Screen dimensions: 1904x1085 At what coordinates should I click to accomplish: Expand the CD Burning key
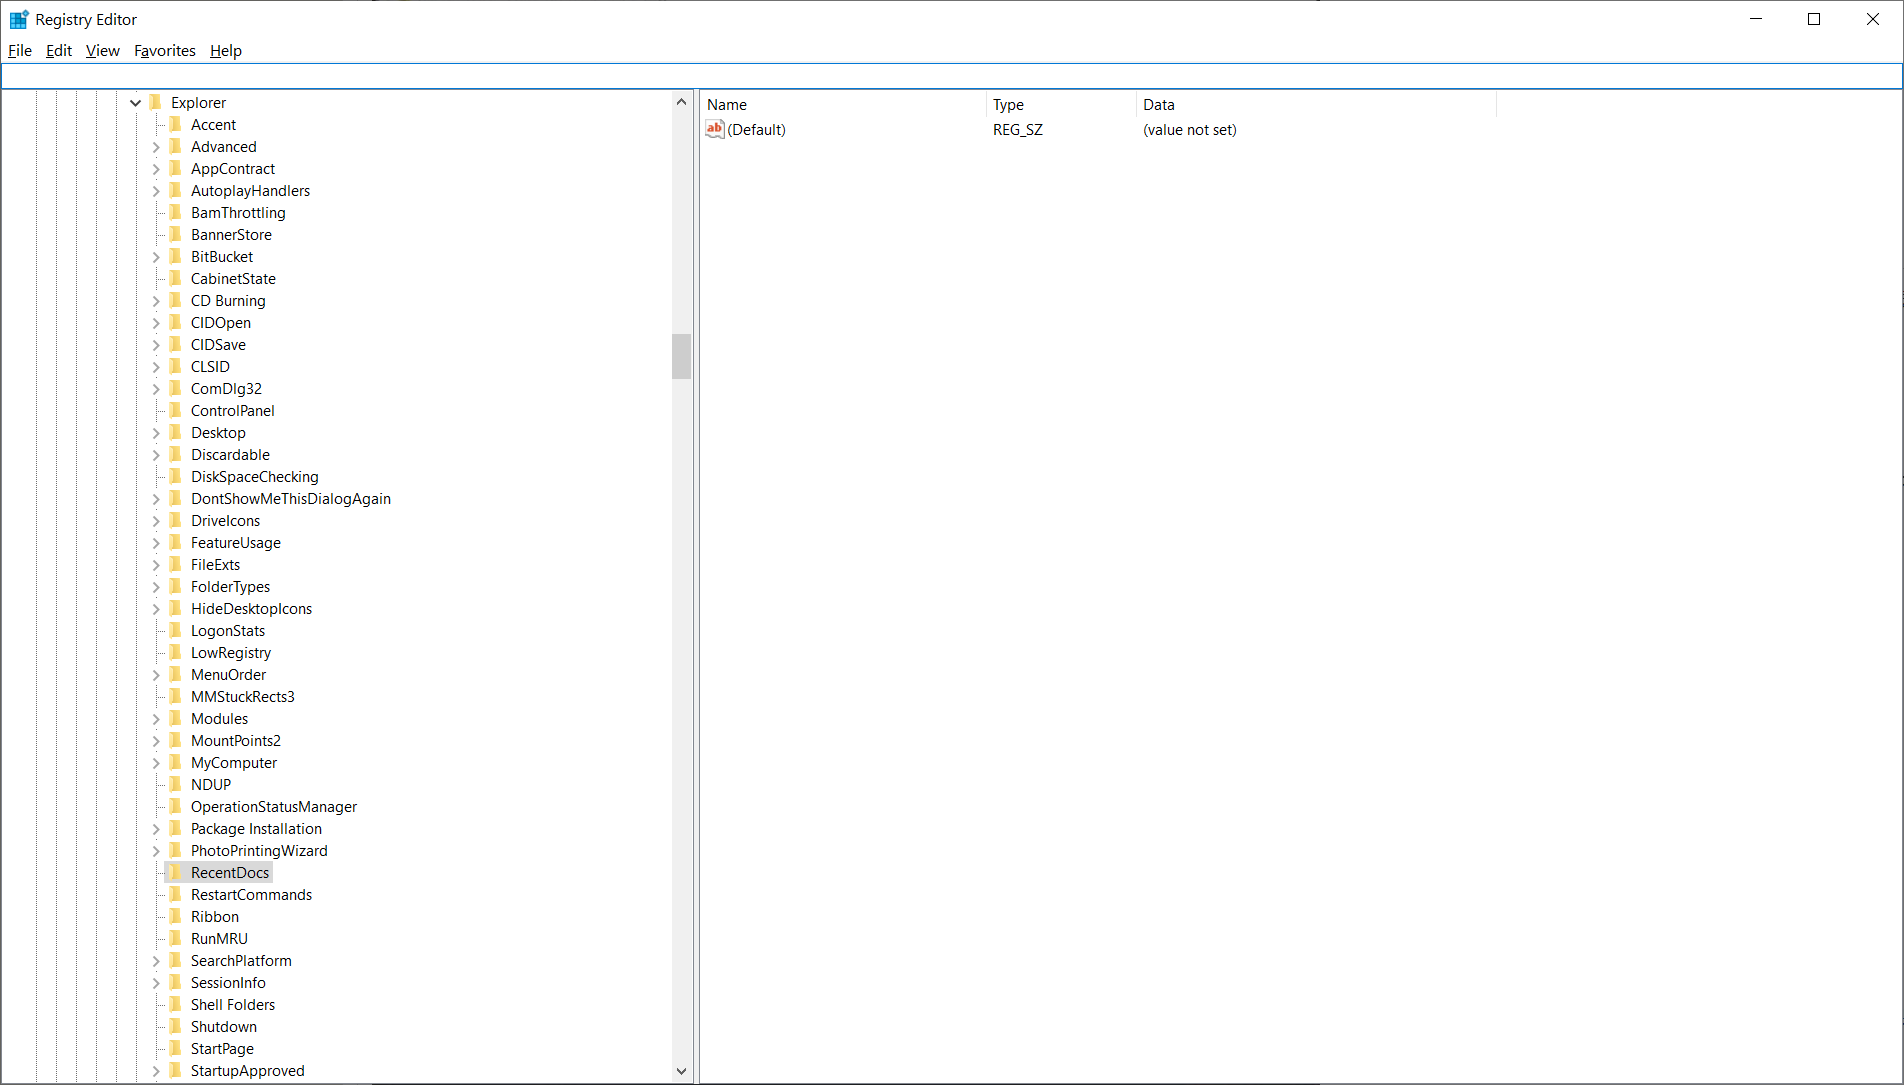point(156,301)
